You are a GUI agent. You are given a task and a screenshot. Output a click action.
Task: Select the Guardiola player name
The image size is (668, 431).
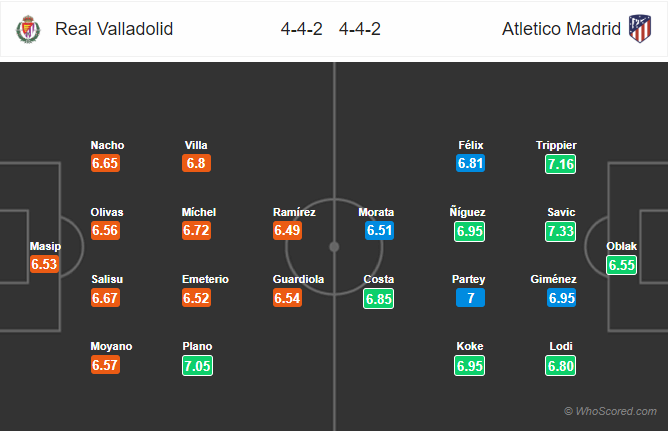coord(298,279)
